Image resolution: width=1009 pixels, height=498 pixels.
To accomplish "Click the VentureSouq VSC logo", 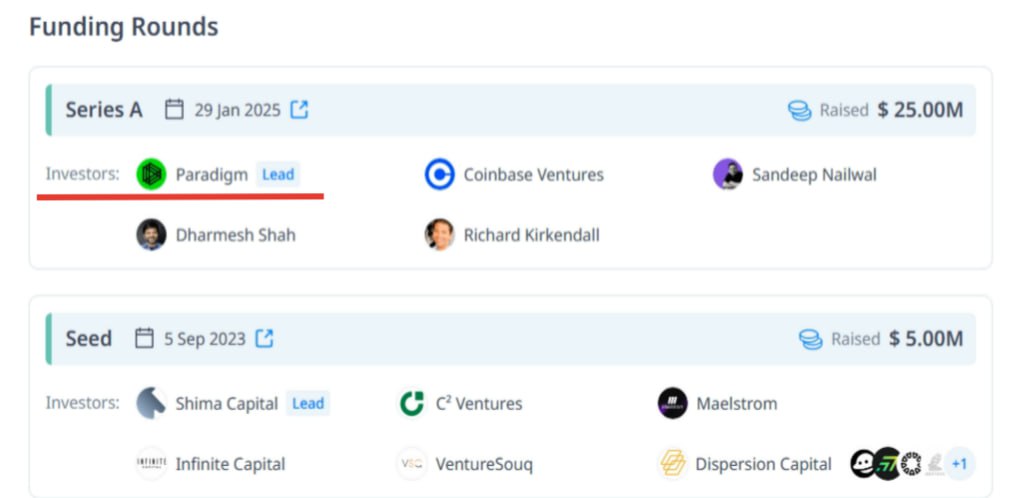I will tap(412, 463).
